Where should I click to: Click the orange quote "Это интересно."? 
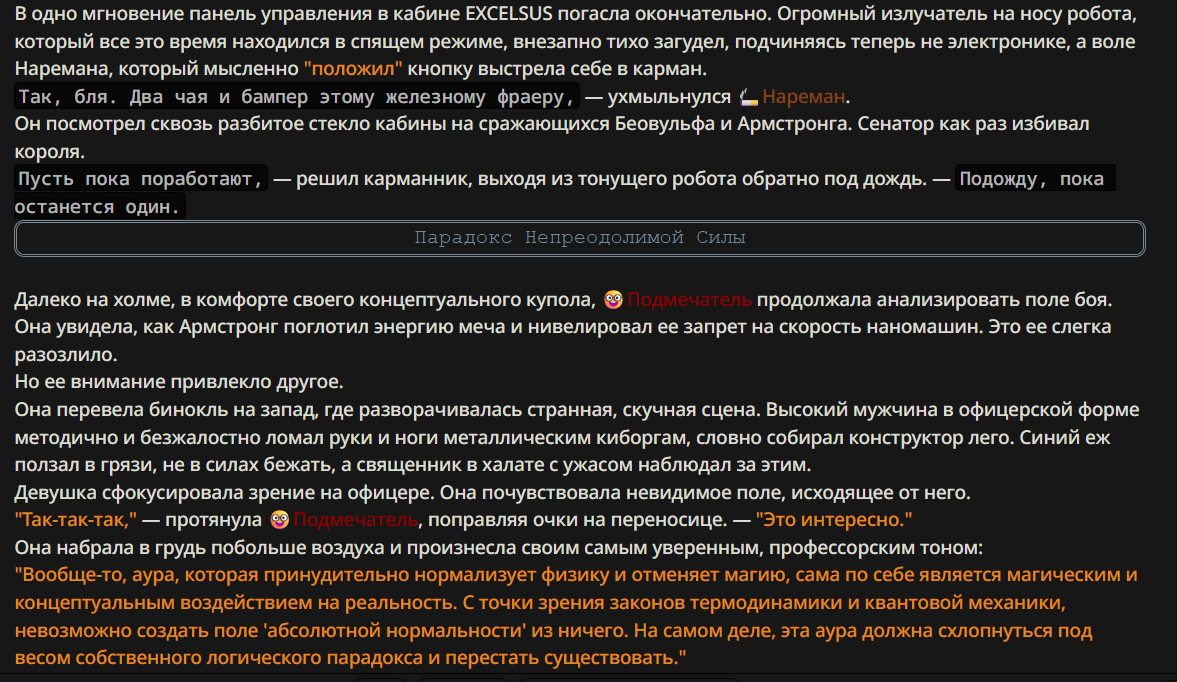coord(834,519)
